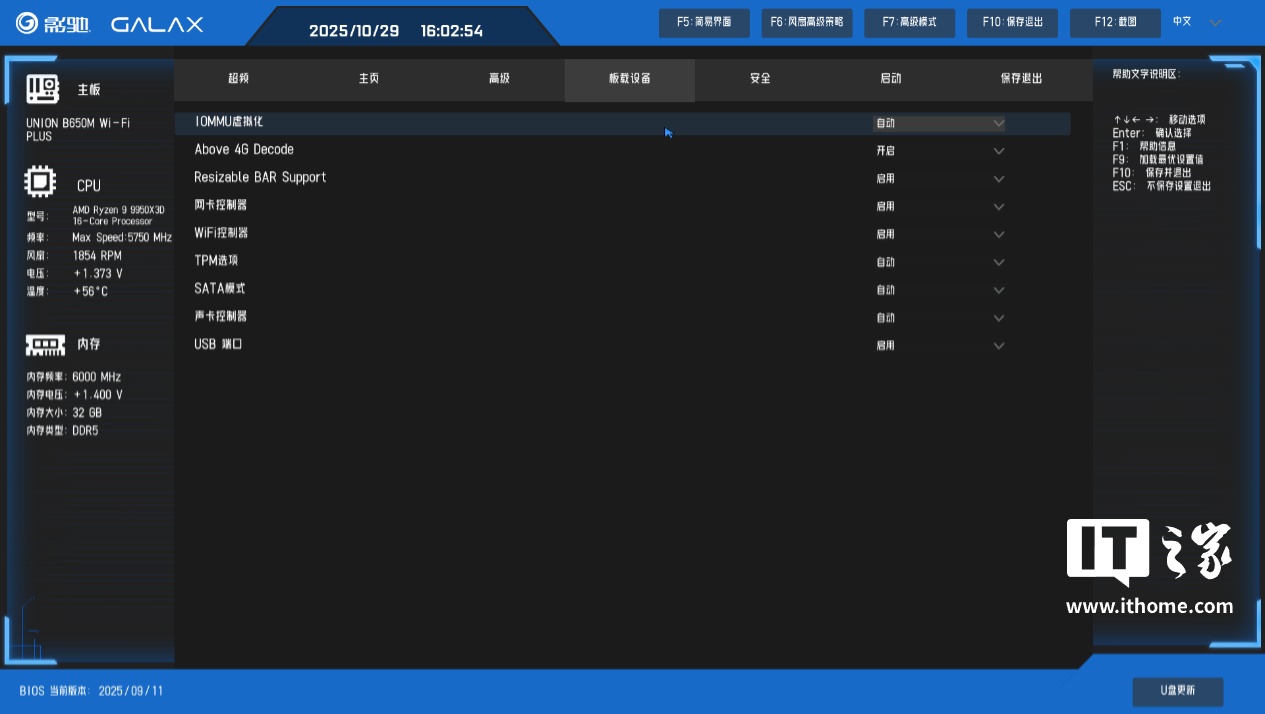Go to the 启动 tab
The width and height of the screenshot is (1265, 714).
(x=890, y=79)
